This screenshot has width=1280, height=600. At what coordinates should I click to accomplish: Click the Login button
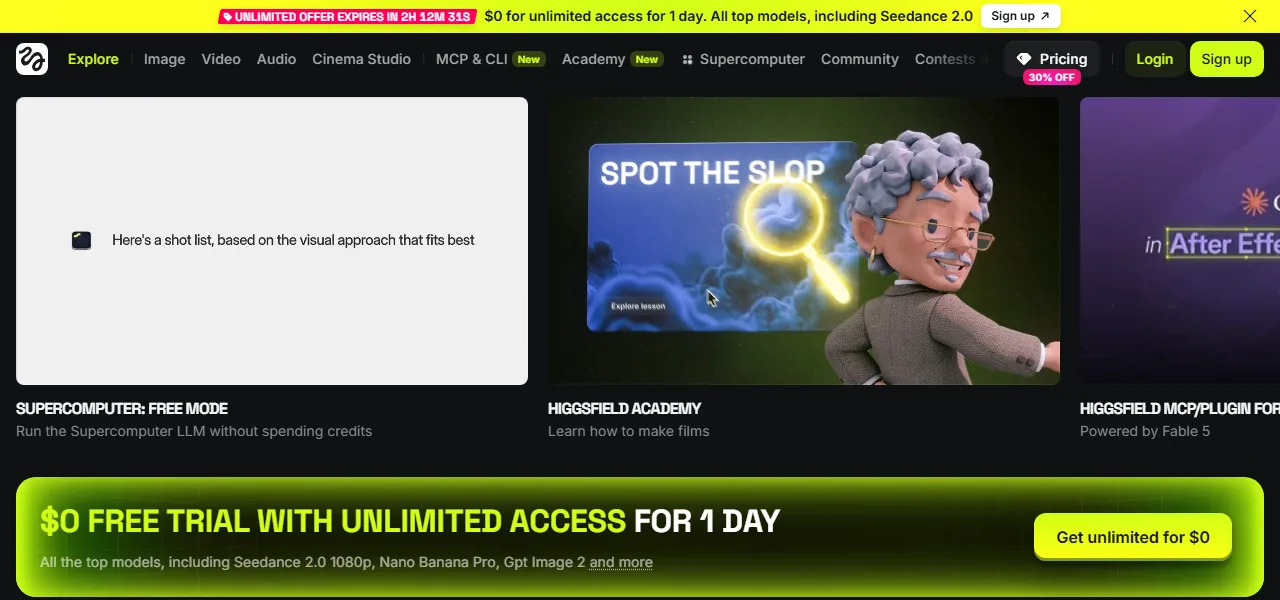(x=1154, y=59)
